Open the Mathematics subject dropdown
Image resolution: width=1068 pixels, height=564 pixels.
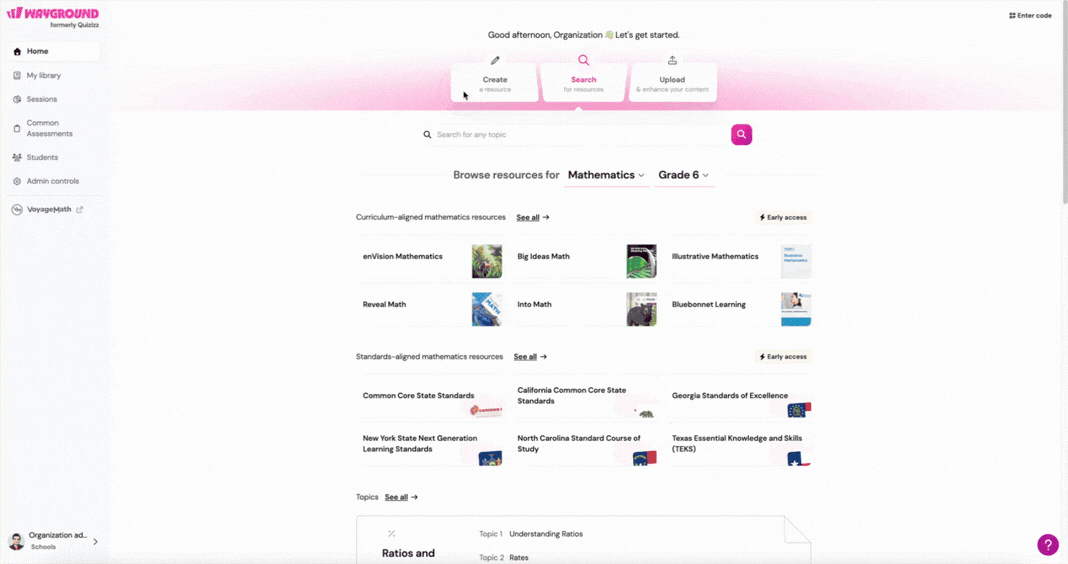click(x=606, y=175)
